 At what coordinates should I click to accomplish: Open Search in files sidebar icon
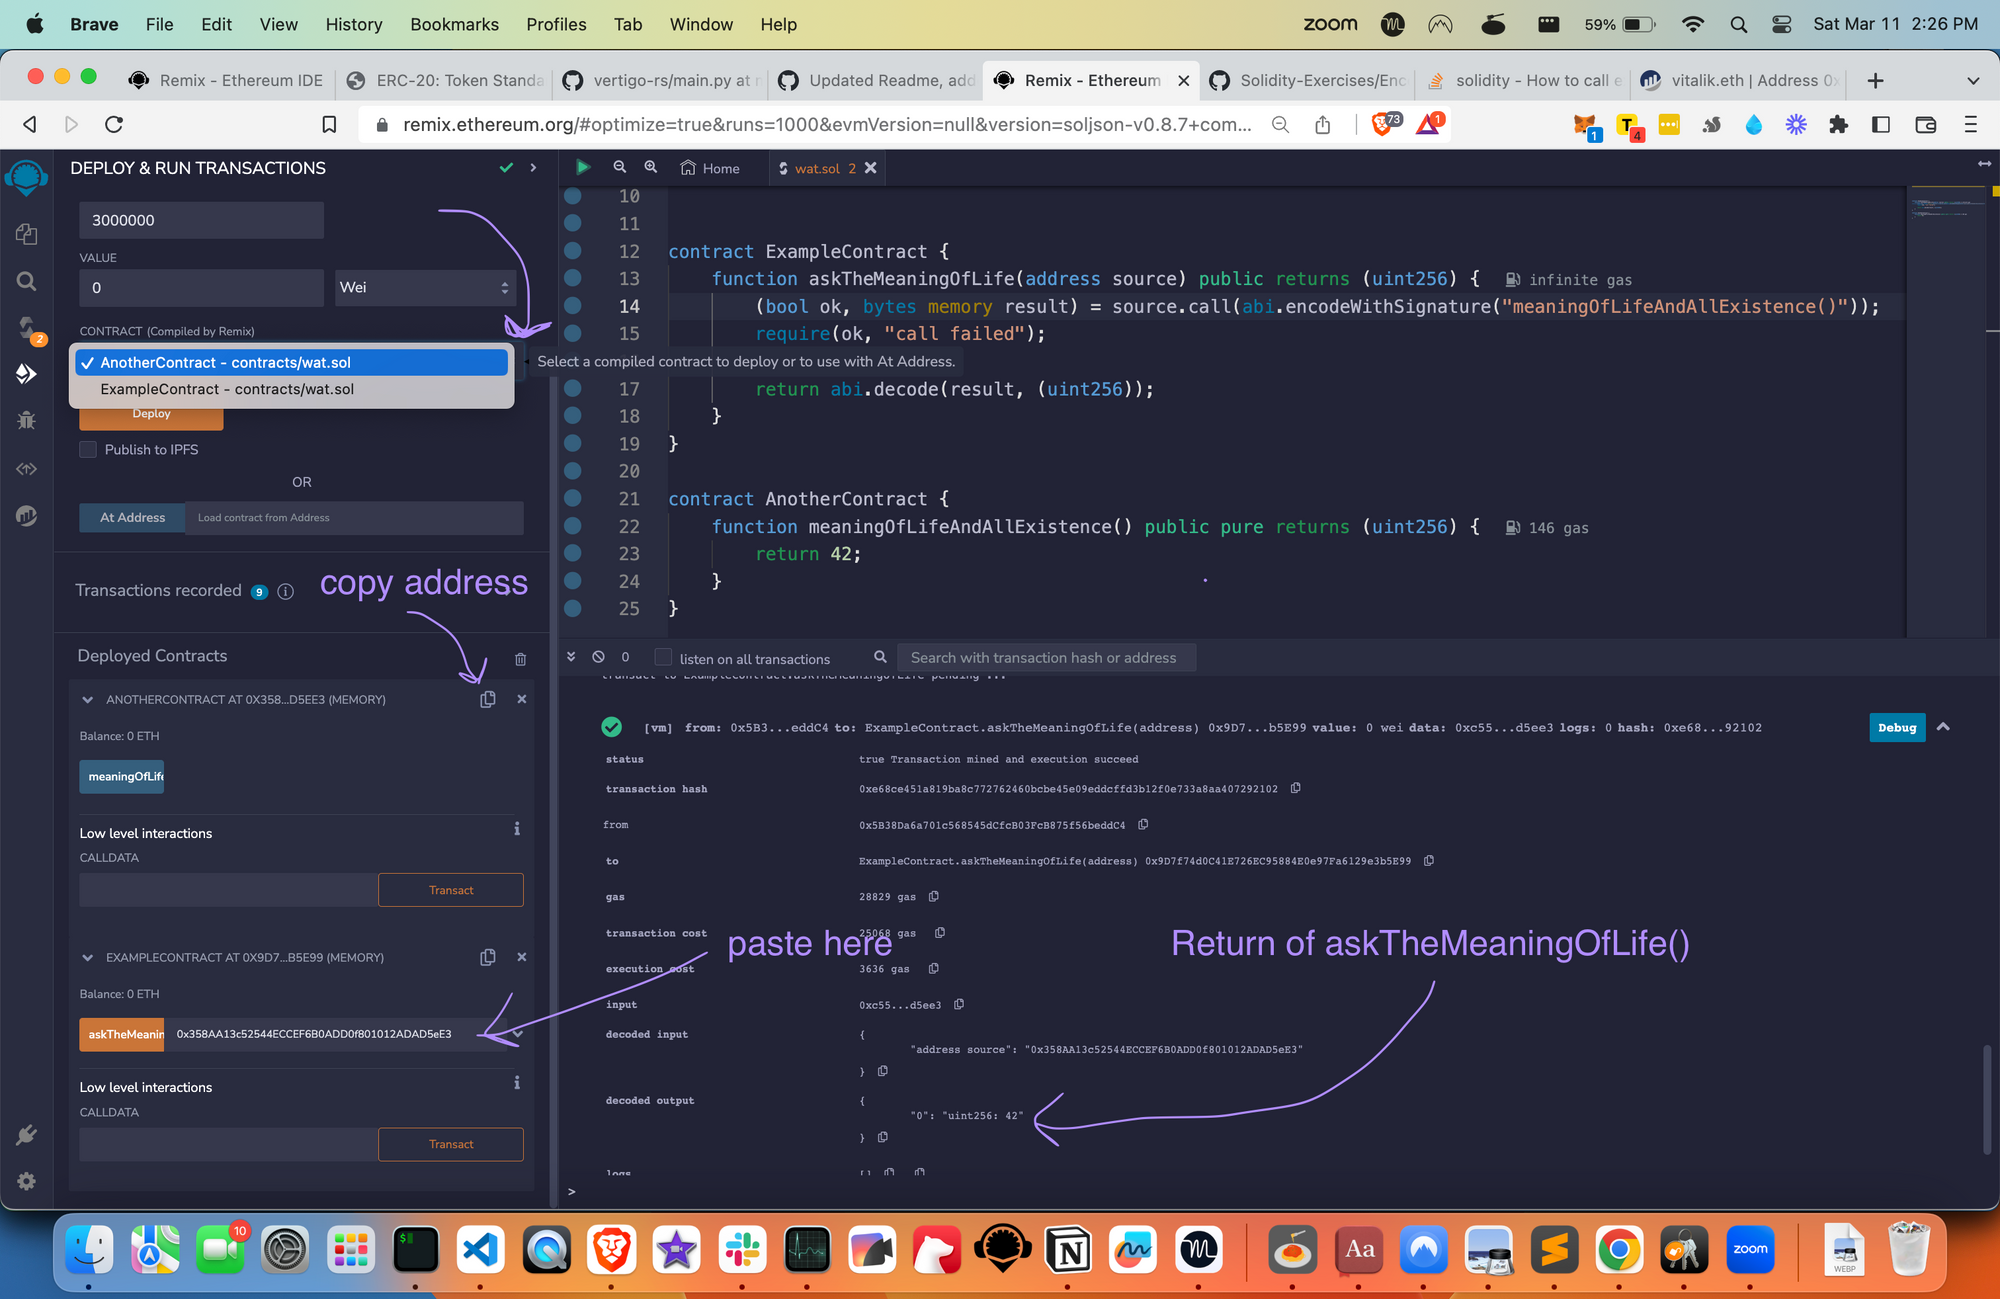pyautogui.click(x=27, y=281)
